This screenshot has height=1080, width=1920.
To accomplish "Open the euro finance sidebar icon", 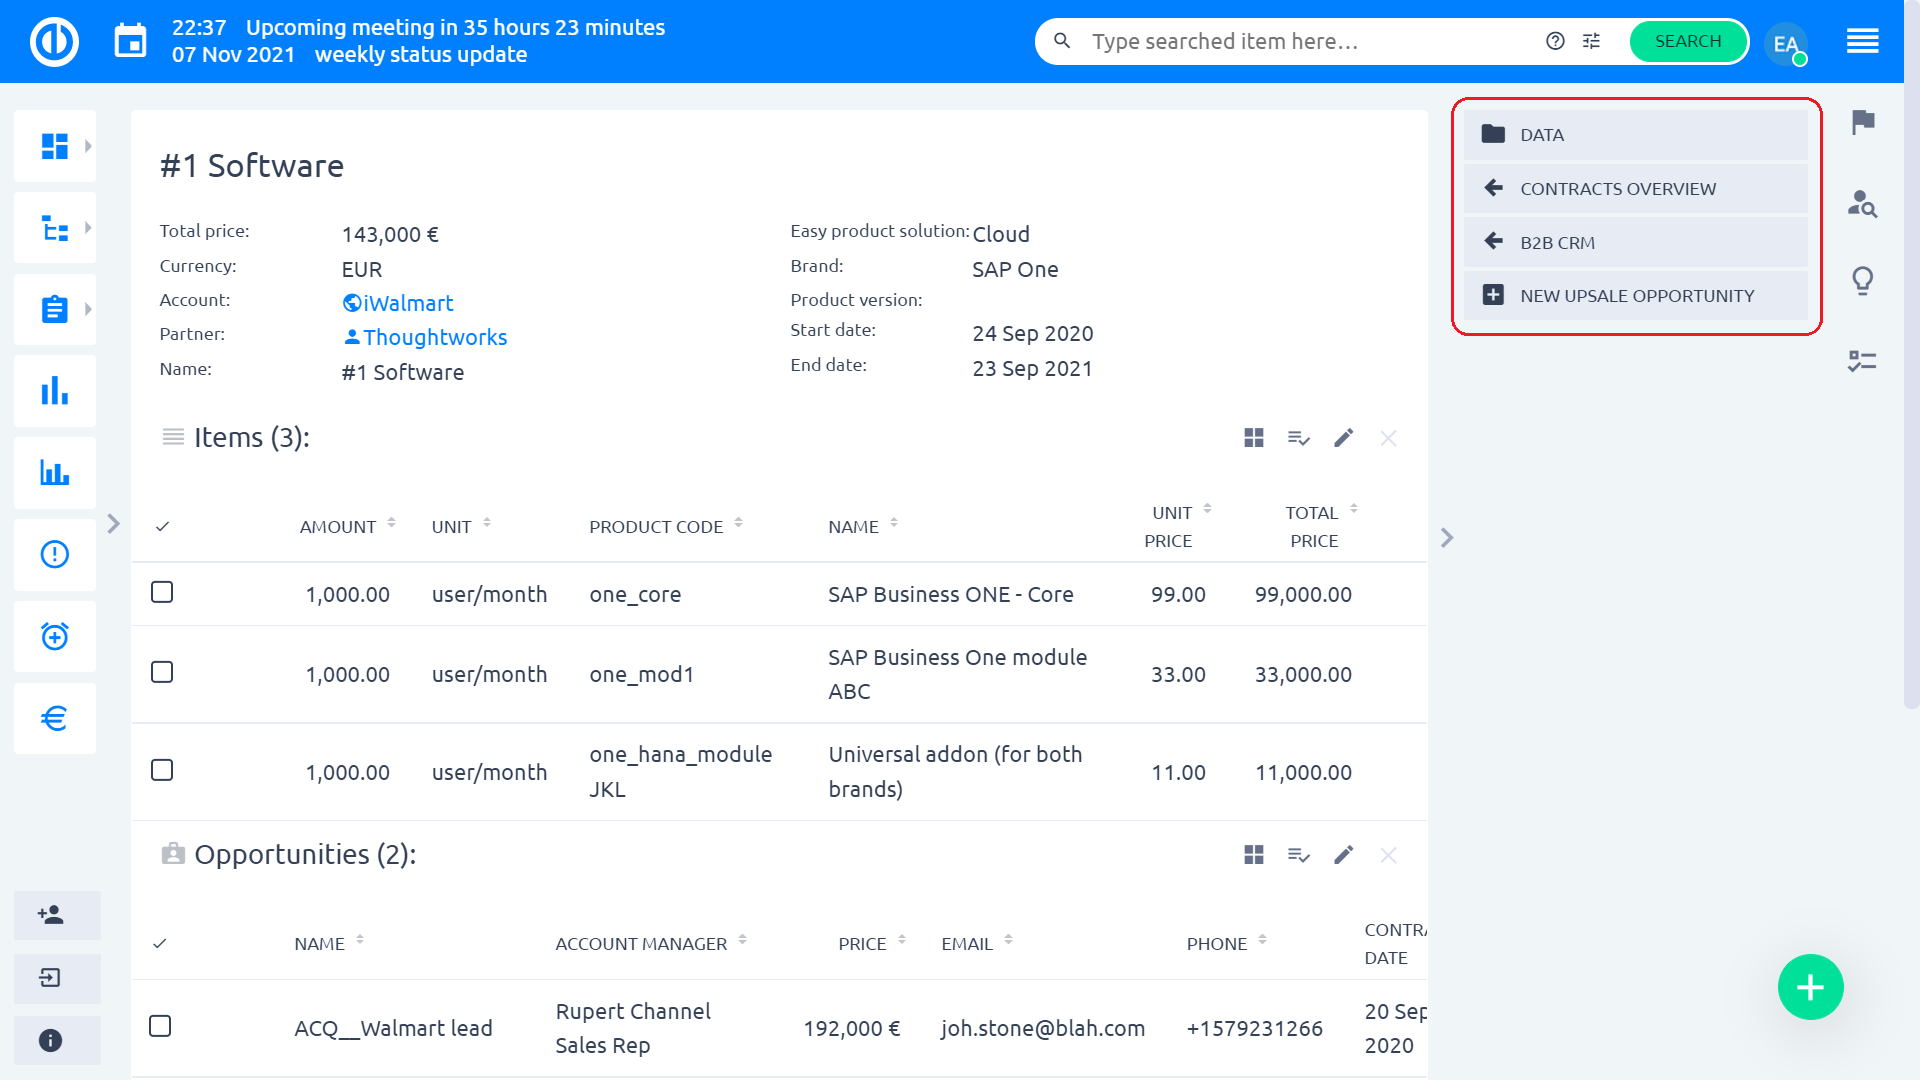I will click(54, 718).
